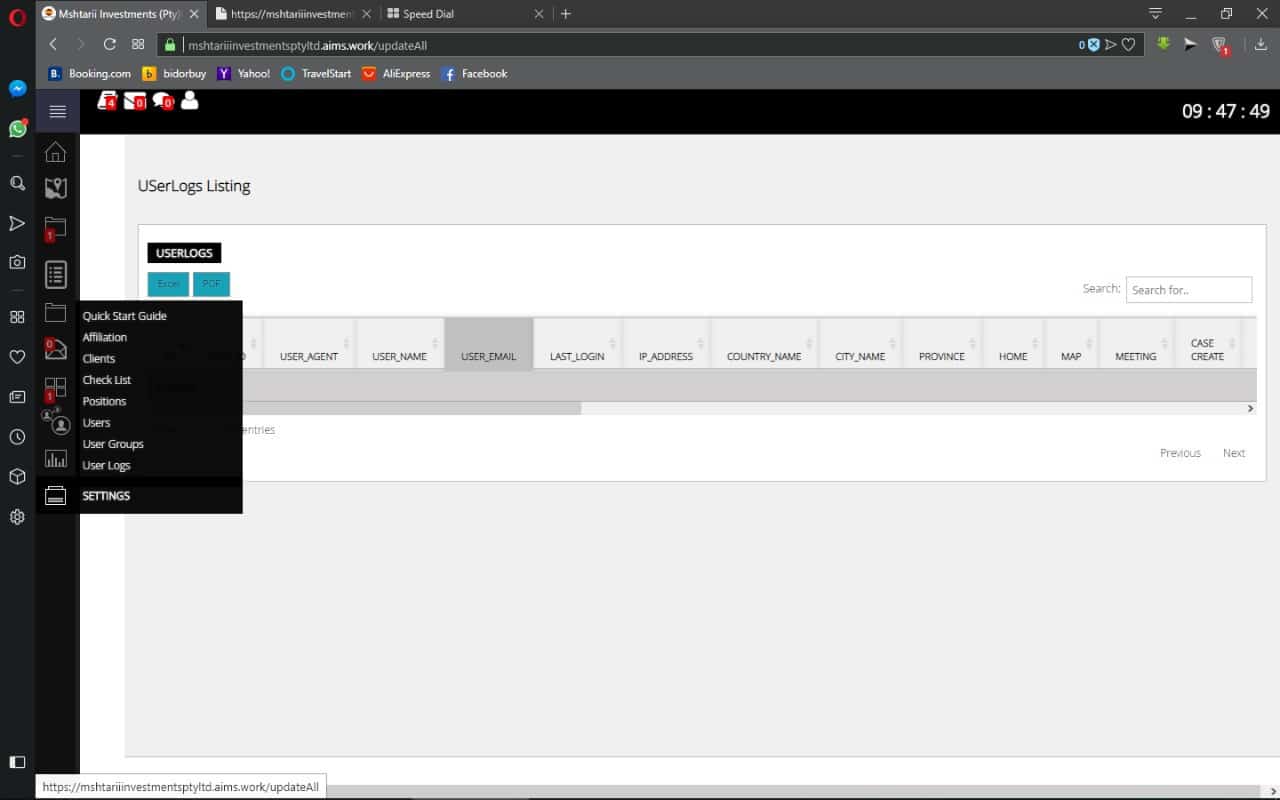This screenshot has height=800, width=1280.
Task: Click the table scrollbar right arrow
Action: (1250, 408)
